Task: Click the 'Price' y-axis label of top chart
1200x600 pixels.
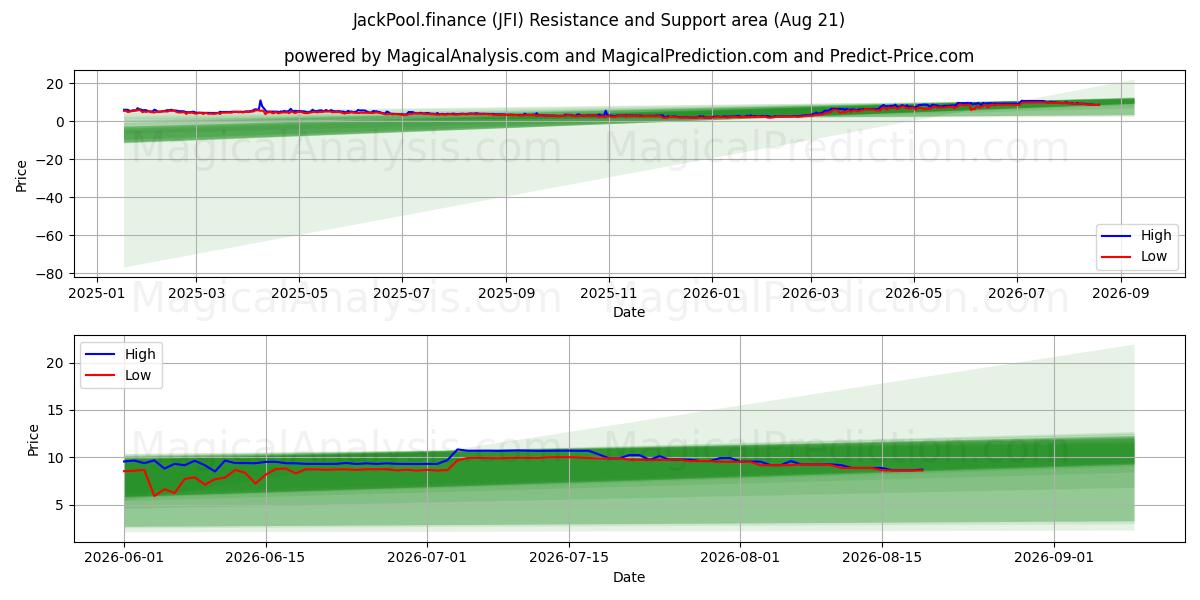Action: [x=22, y=175]
